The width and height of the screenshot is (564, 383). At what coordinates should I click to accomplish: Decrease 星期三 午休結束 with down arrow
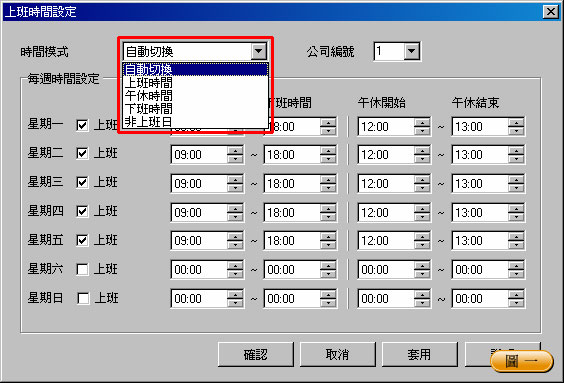(x=516, y=188)
